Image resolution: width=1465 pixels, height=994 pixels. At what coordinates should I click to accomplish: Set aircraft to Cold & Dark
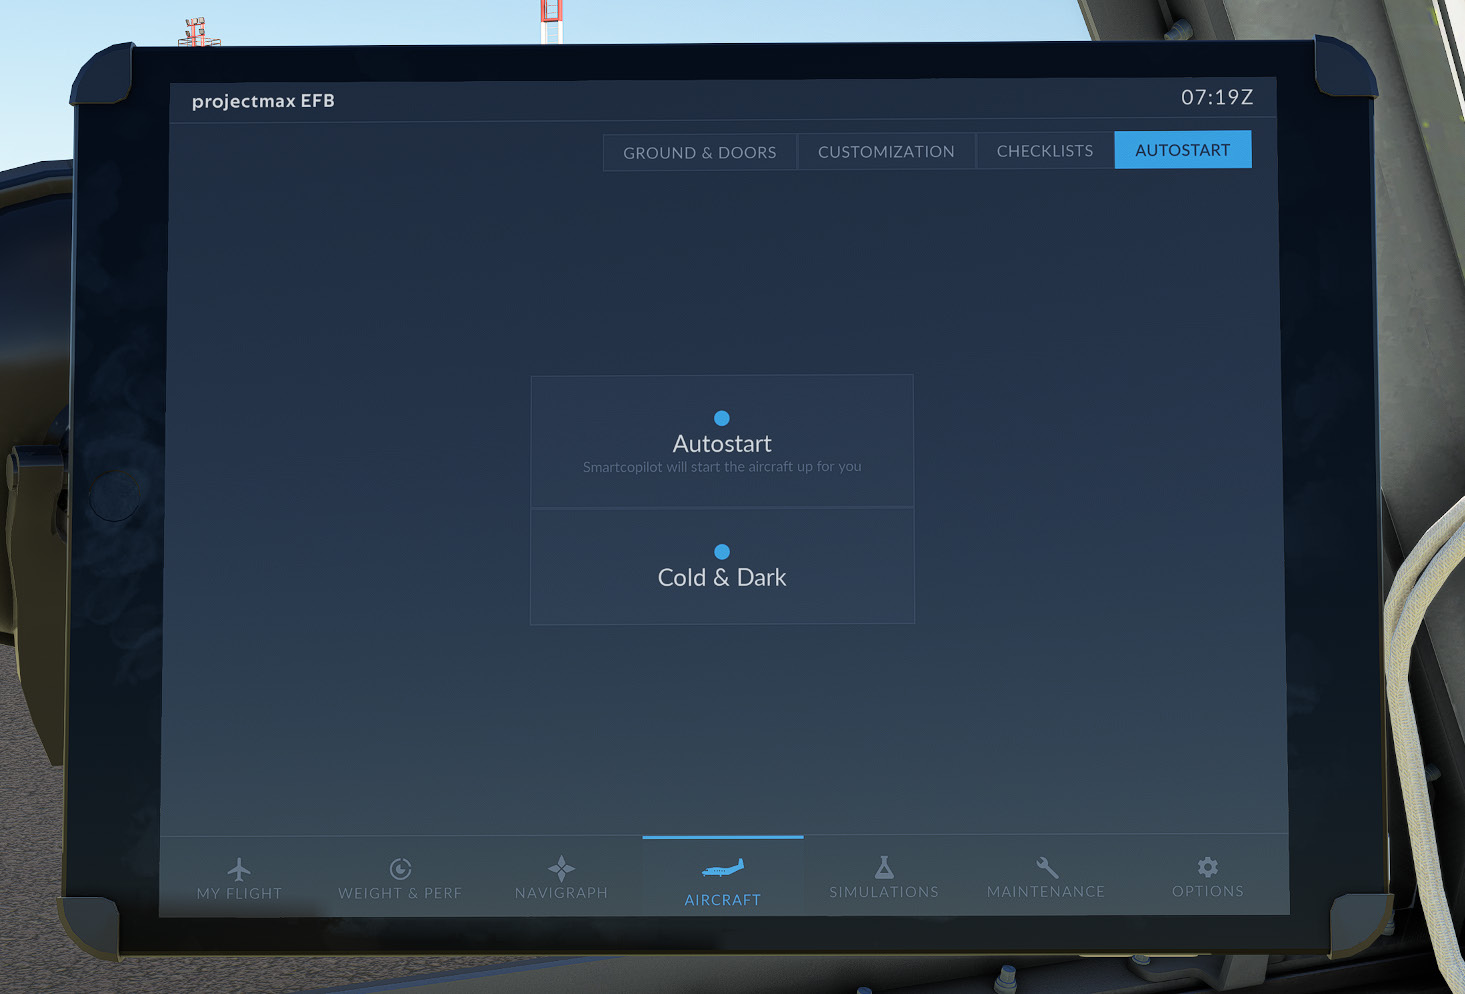tap(722, 566)
